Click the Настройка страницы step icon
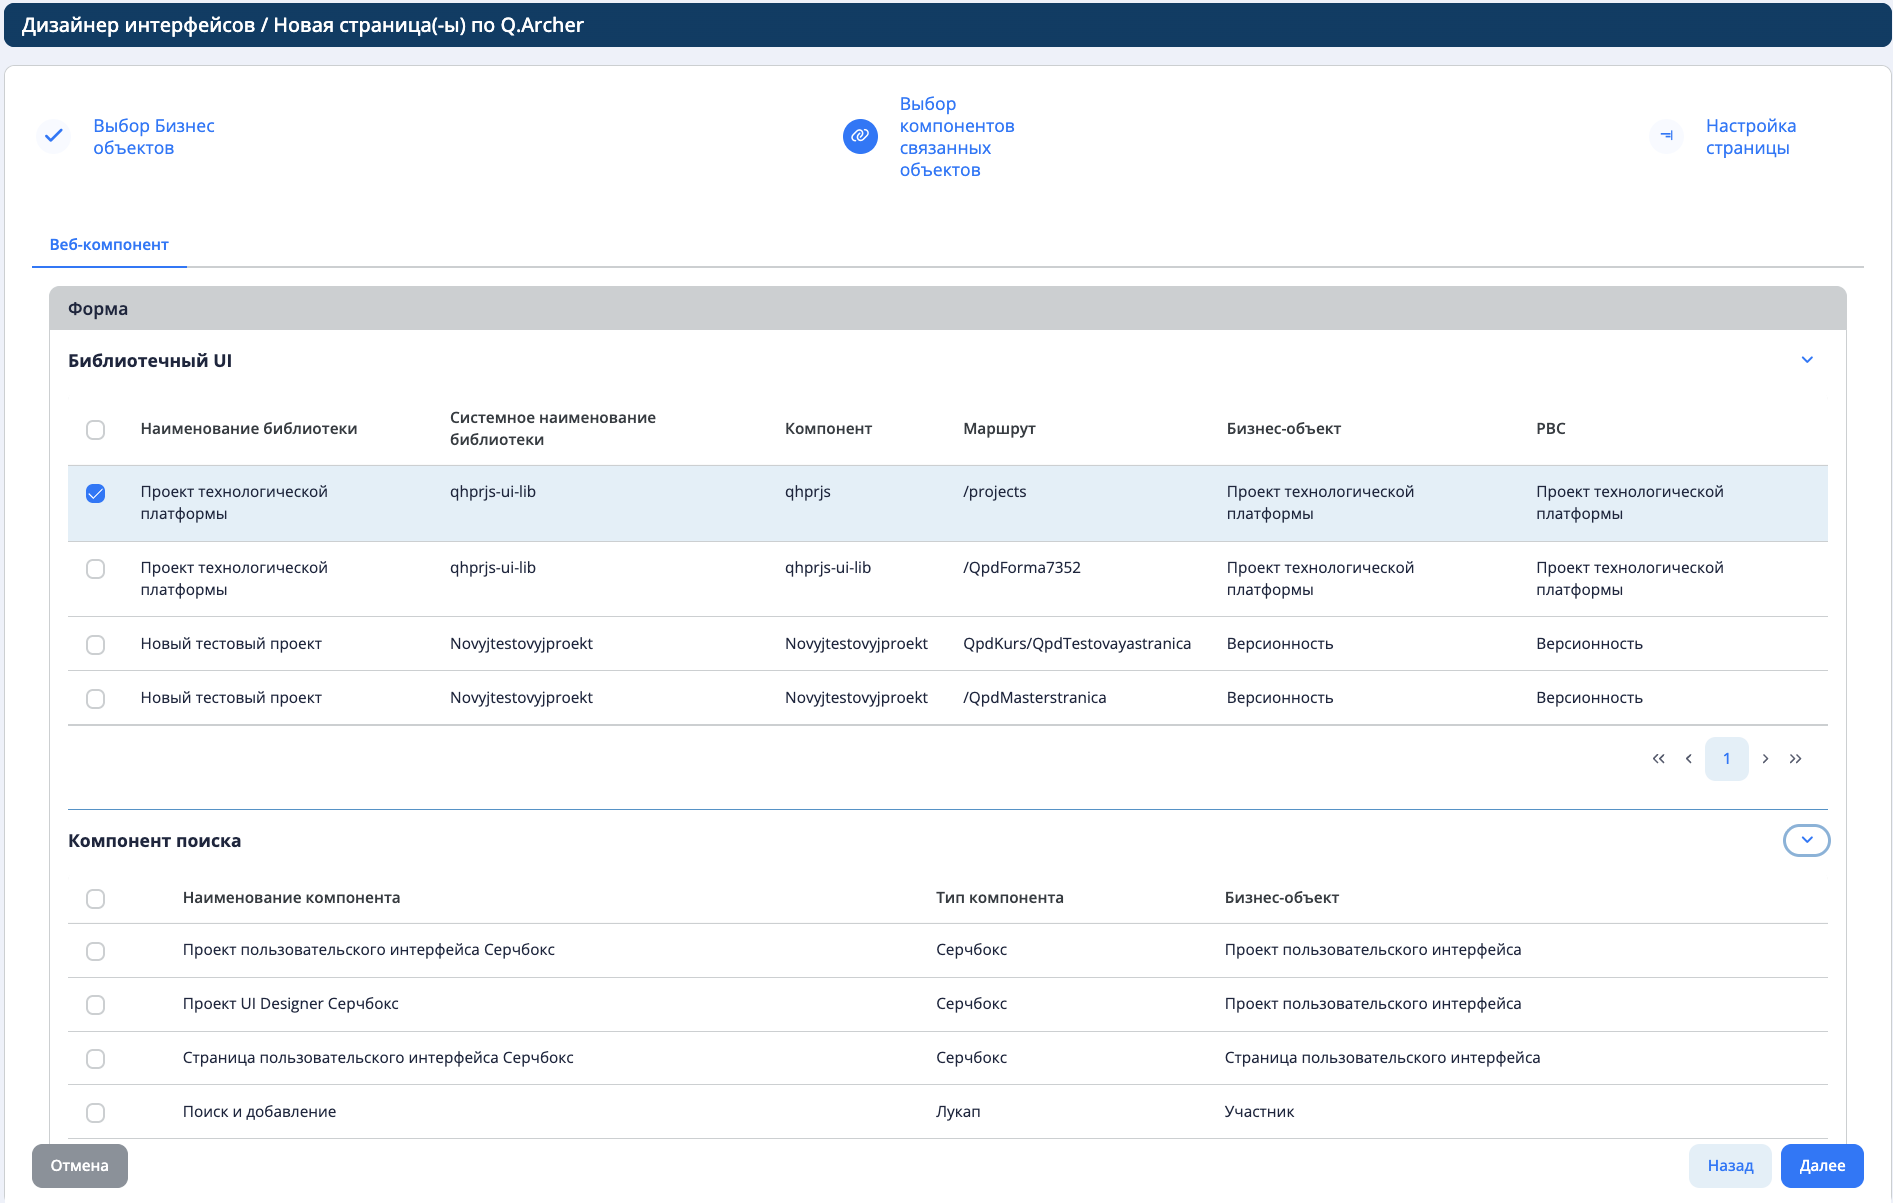The image size is (1893, 1203). click(1666, 136)
